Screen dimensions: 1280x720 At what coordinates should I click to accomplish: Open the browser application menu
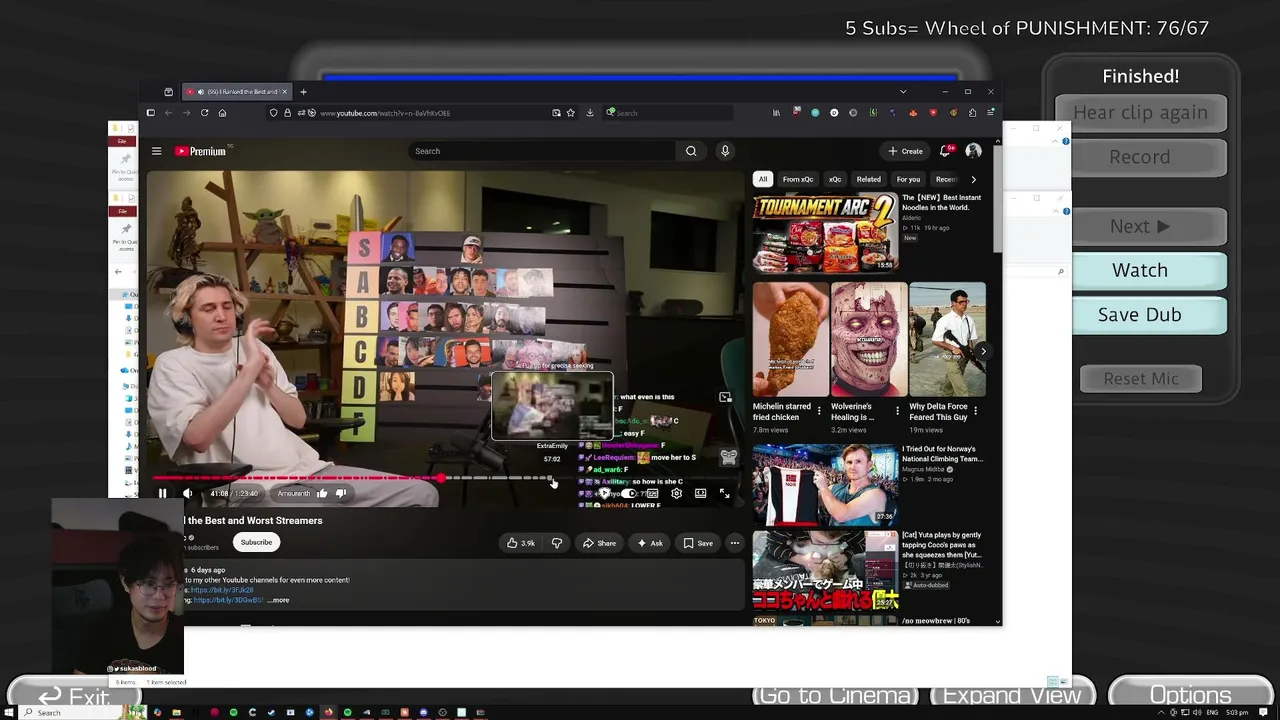(990, 113)
